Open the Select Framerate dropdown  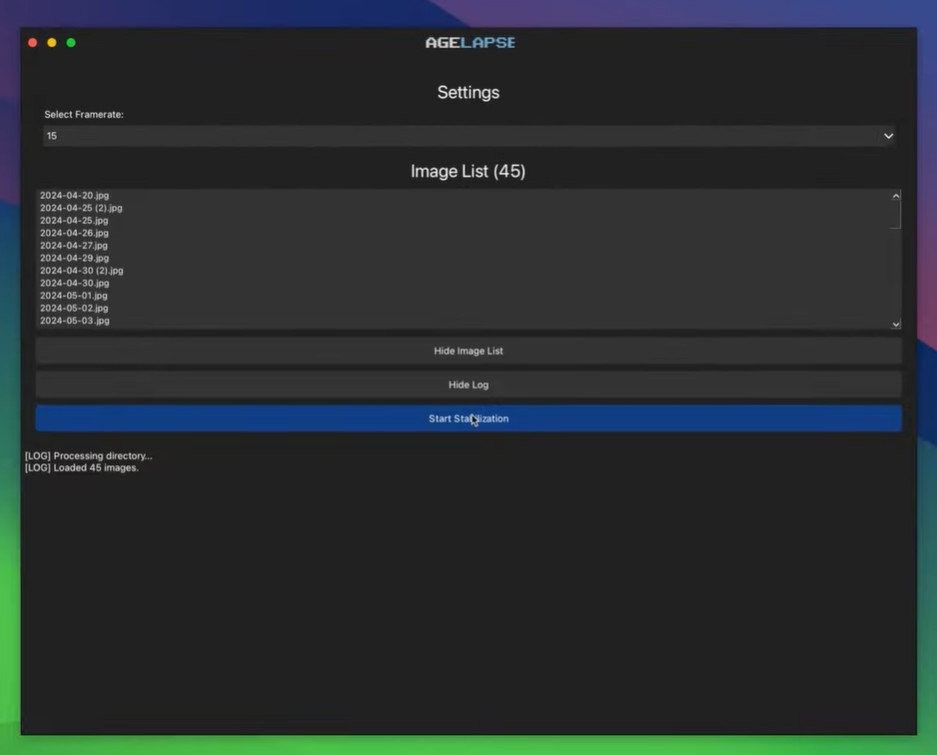tap(469, 136)
